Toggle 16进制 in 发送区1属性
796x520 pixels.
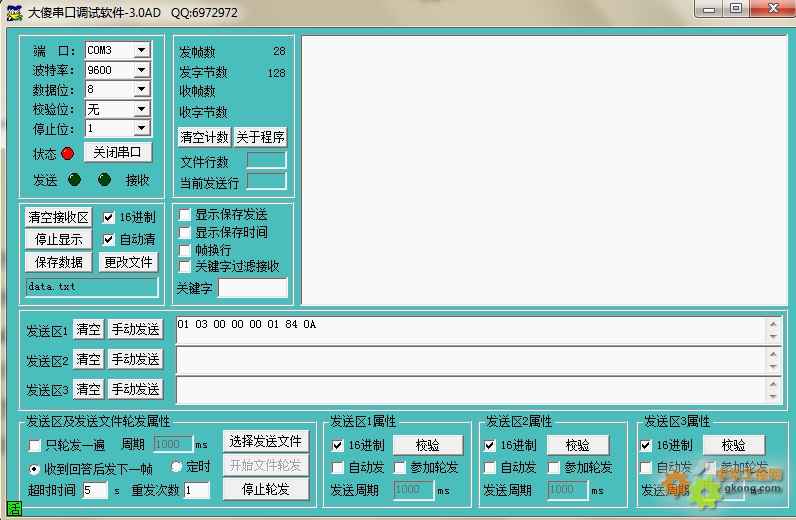point(337,445)
